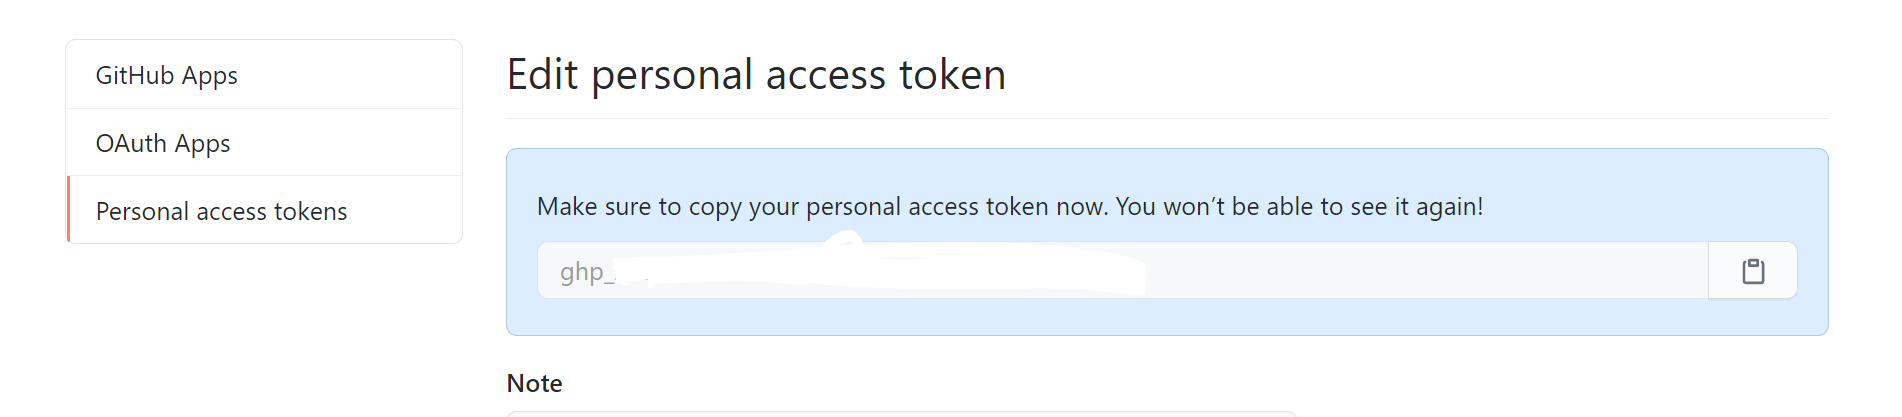This screenshot has height=417, width=1902.
Task: Click the Note field label
Action: tap(534, 383)
